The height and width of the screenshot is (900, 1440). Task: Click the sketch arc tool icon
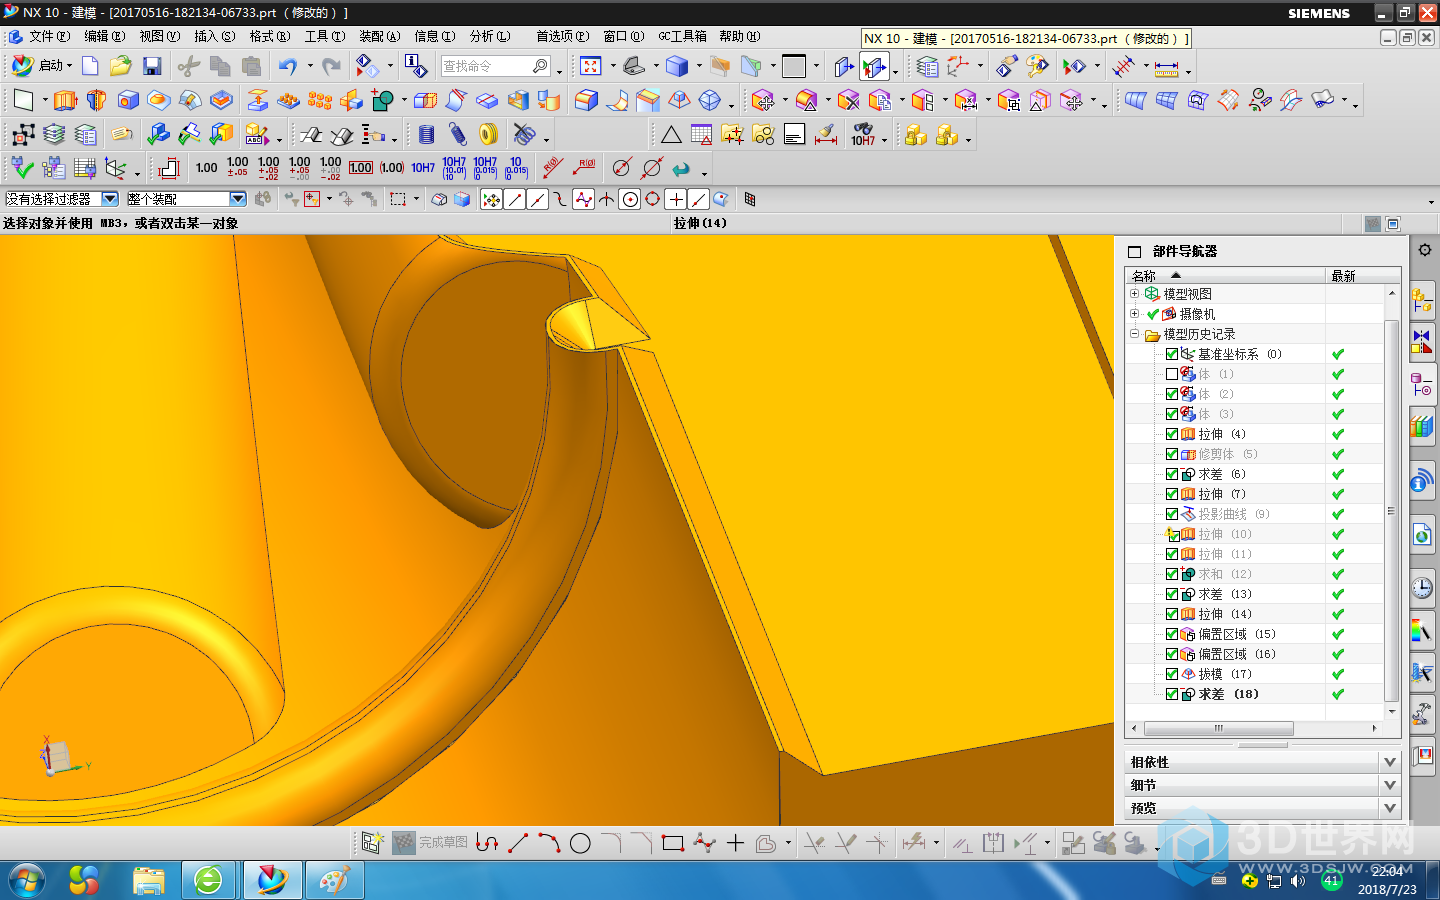coord(549,843)
